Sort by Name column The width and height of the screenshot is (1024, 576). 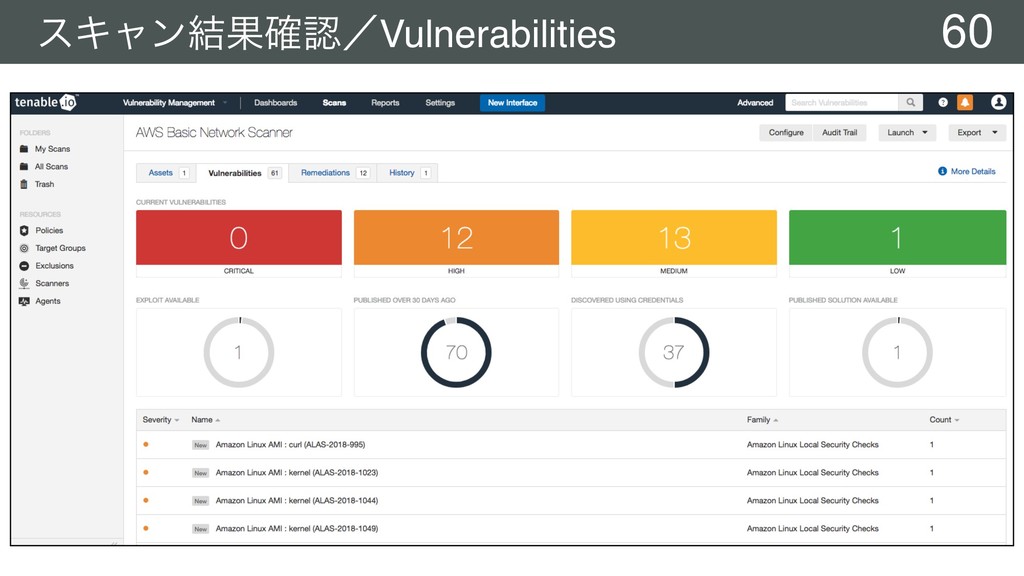click(206, 420)
